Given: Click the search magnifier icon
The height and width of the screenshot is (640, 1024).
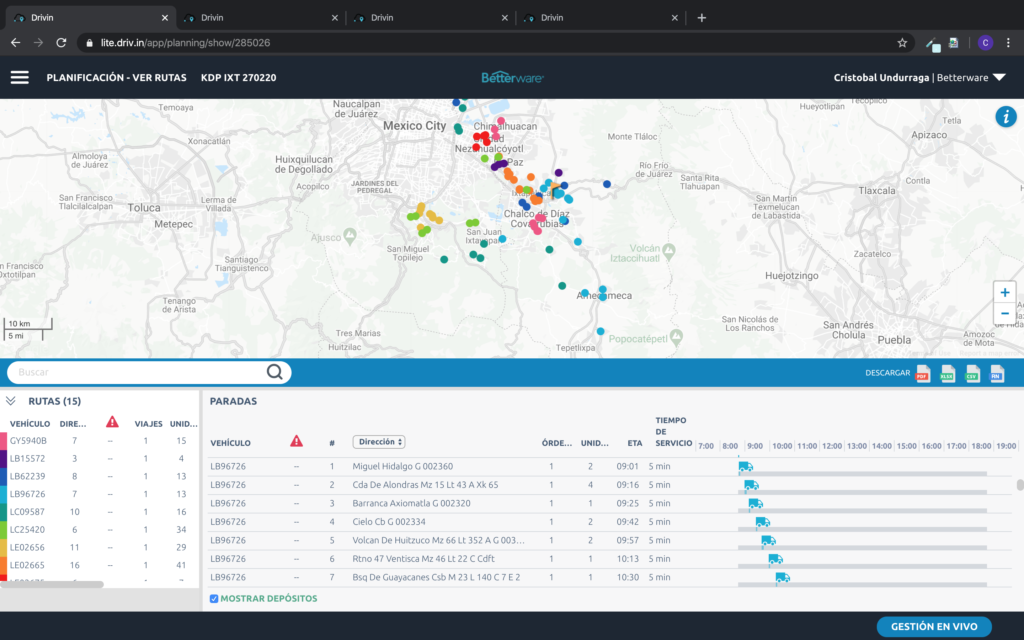Looking at the screenshot, I should tap(275, 372).
